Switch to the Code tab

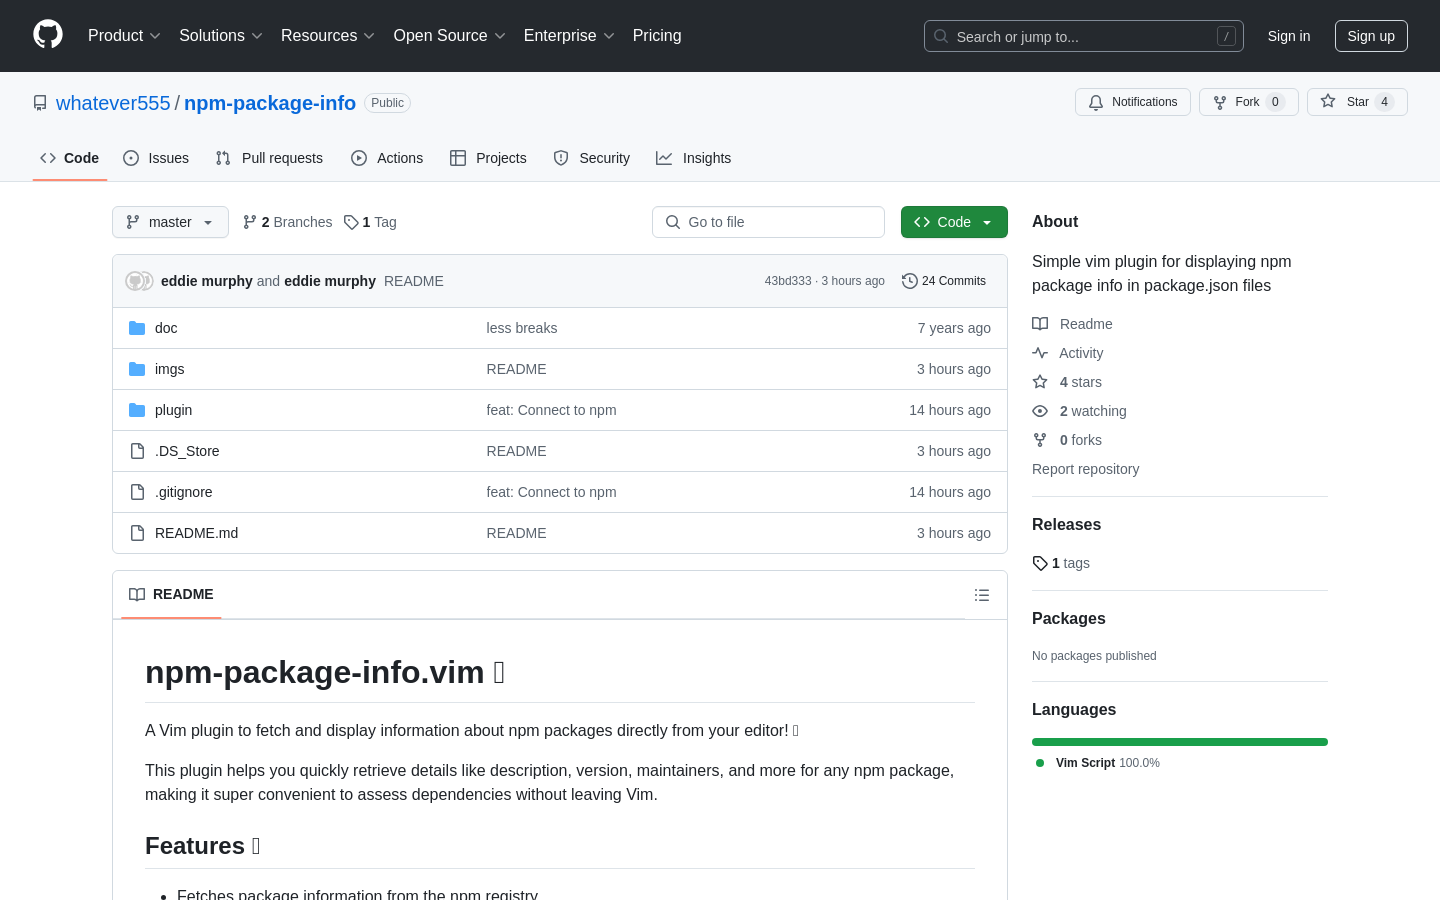coord(70,158)
